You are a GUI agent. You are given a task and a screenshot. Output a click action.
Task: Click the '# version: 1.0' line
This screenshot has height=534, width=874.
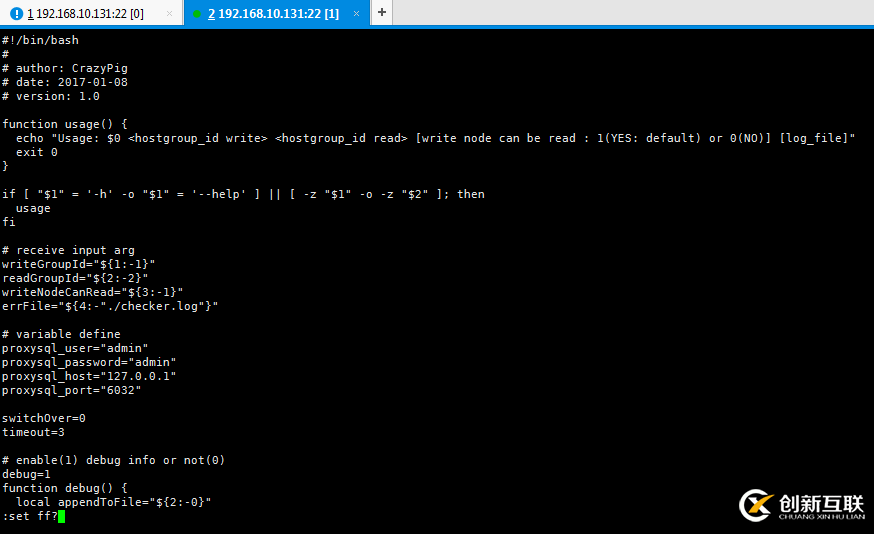51,96
